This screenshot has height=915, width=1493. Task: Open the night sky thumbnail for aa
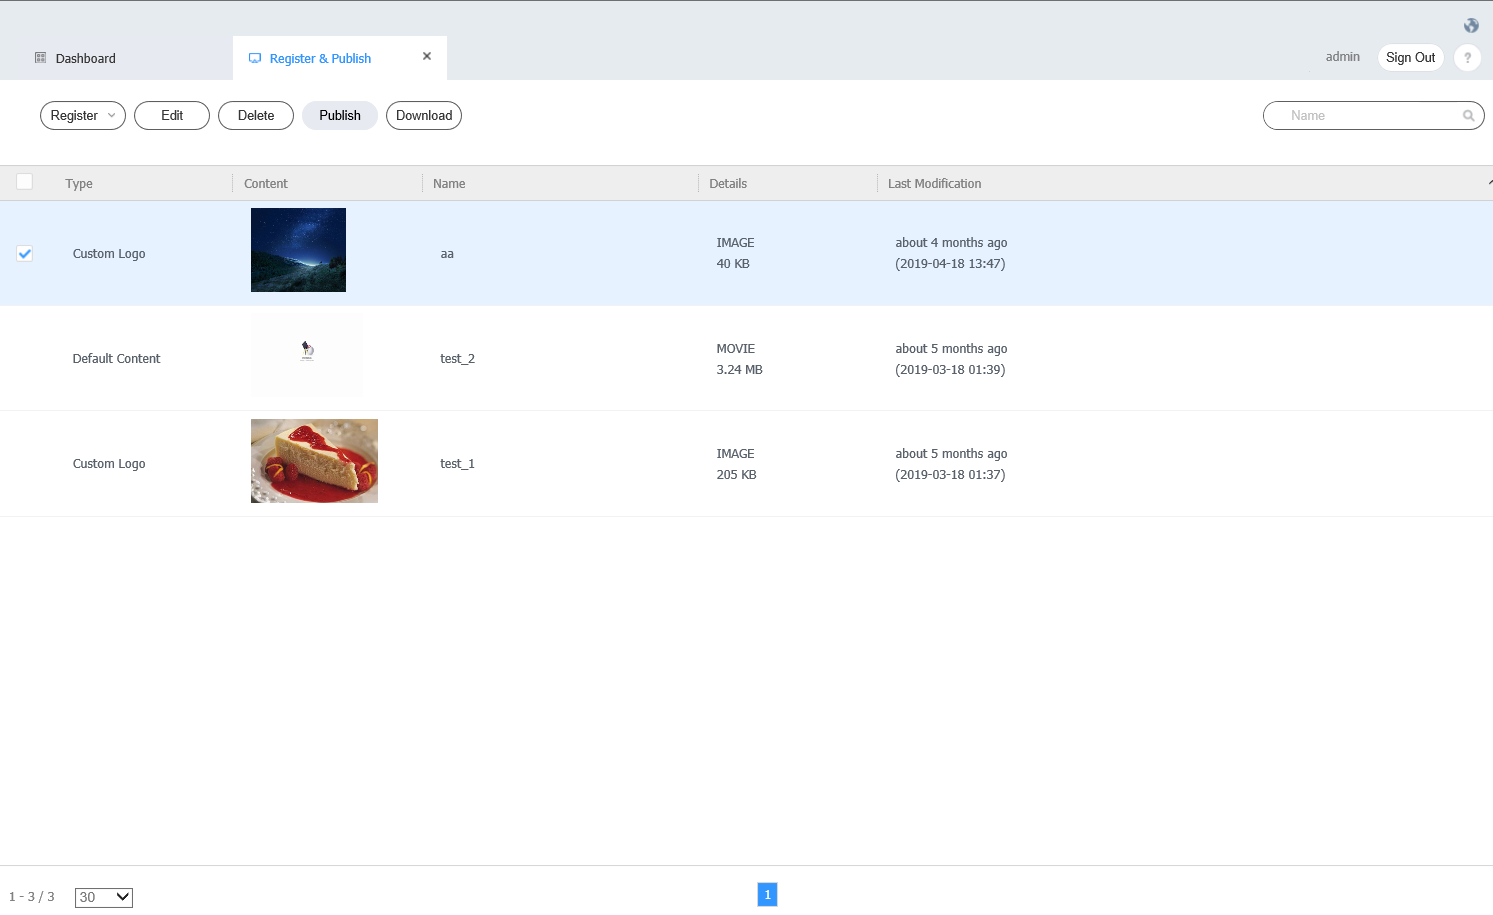[298, 250]
